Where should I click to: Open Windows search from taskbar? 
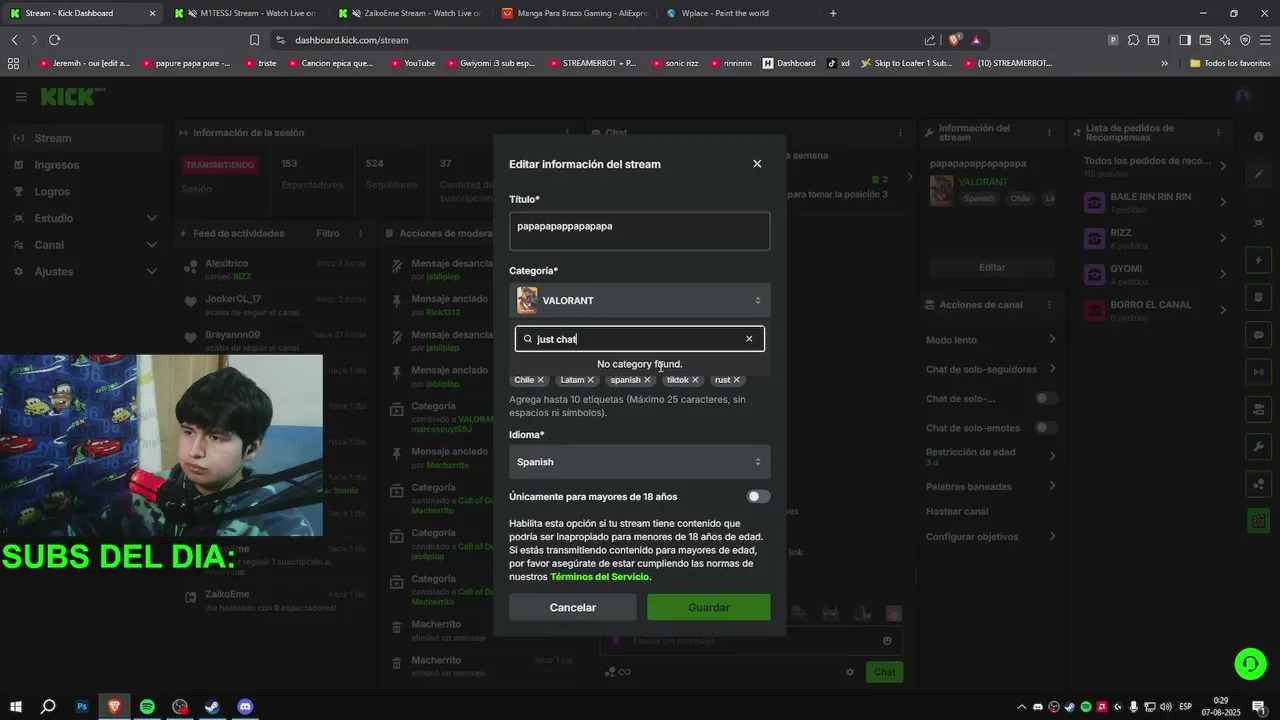point(48,707)
